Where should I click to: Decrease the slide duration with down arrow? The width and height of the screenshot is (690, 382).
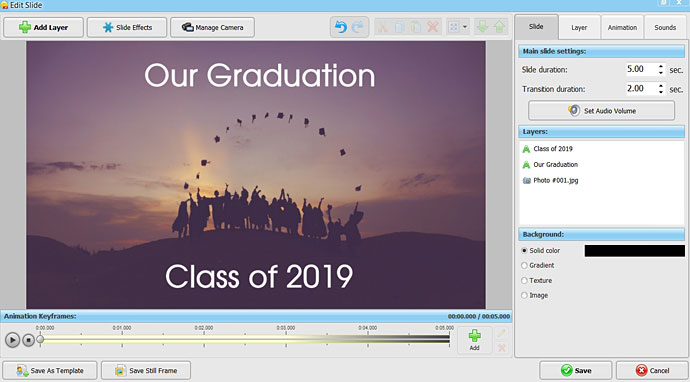click(x=661, y=73)
